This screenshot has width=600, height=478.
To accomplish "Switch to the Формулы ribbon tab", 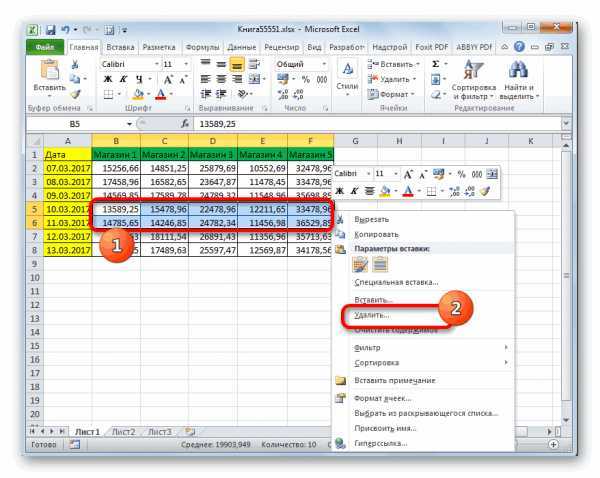I will [202, 47].
